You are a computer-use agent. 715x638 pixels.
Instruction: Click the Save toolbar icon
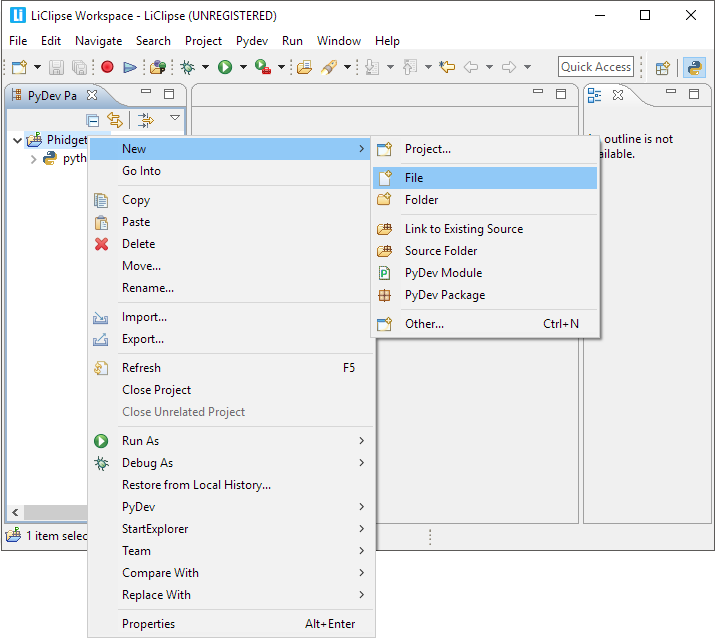57,67
